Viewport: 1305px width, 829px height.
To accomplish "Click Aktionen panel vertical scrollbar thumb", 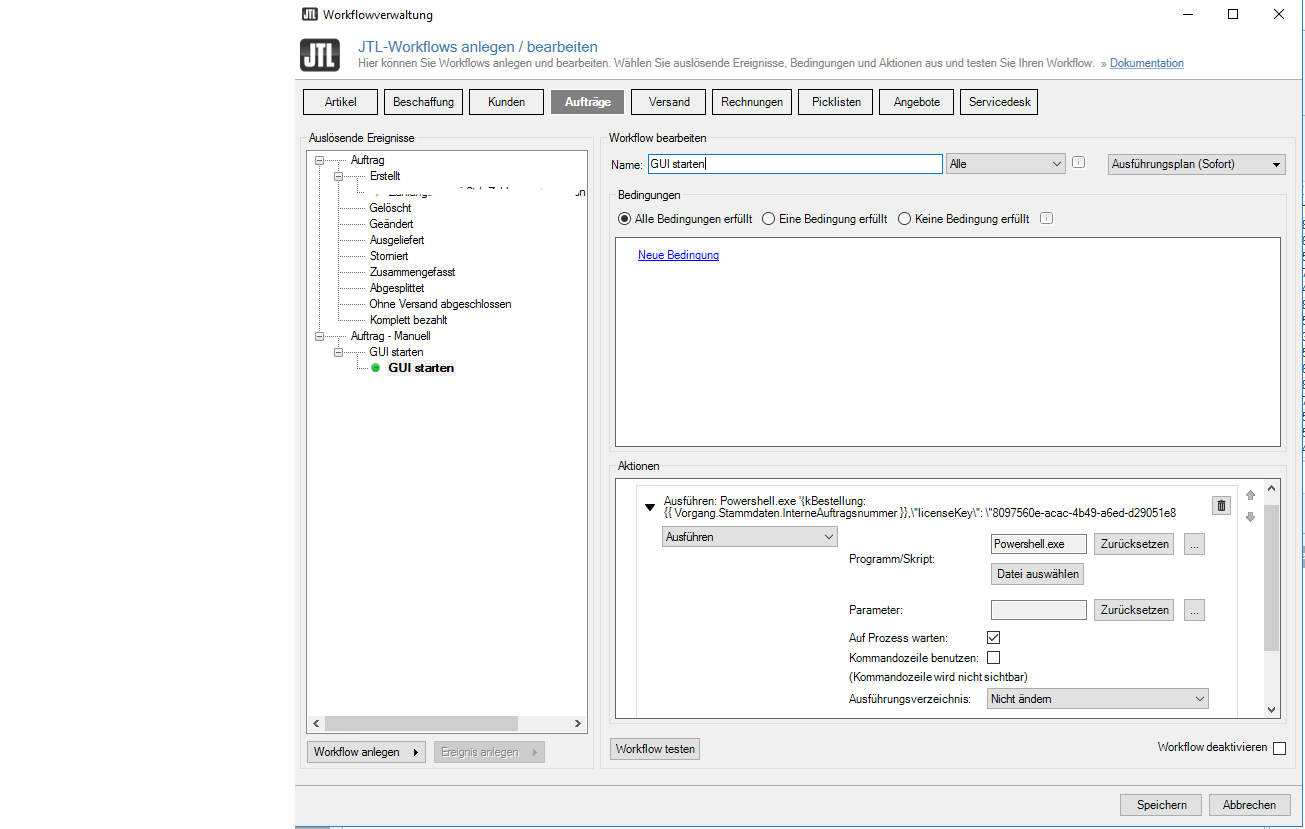I will (x=1271, y=578).
